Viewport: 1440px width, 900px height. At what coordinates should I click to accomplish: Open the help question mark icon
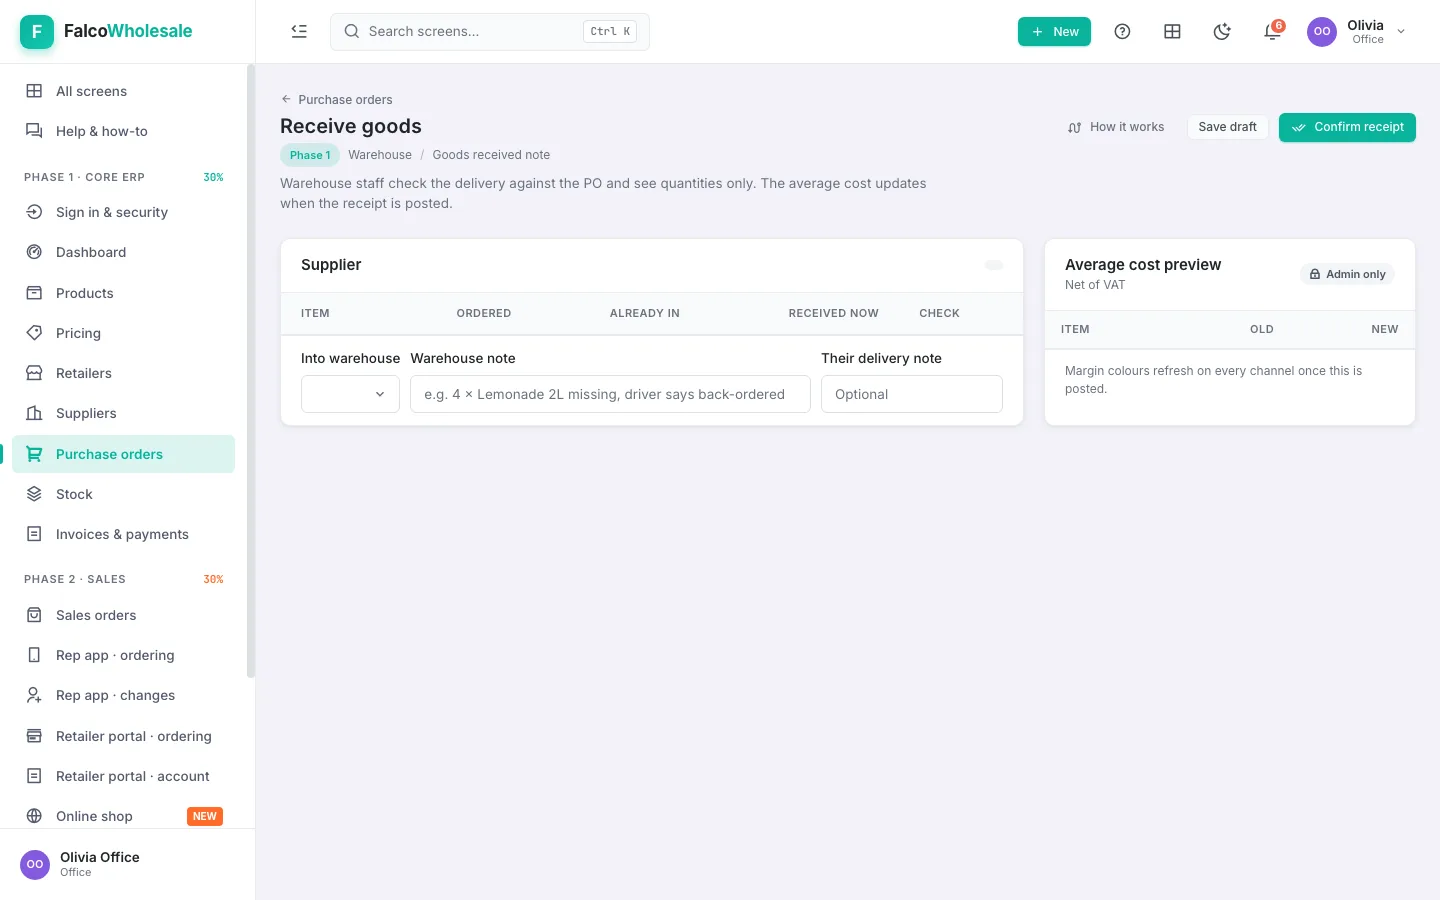click(x=1122, y=31)
